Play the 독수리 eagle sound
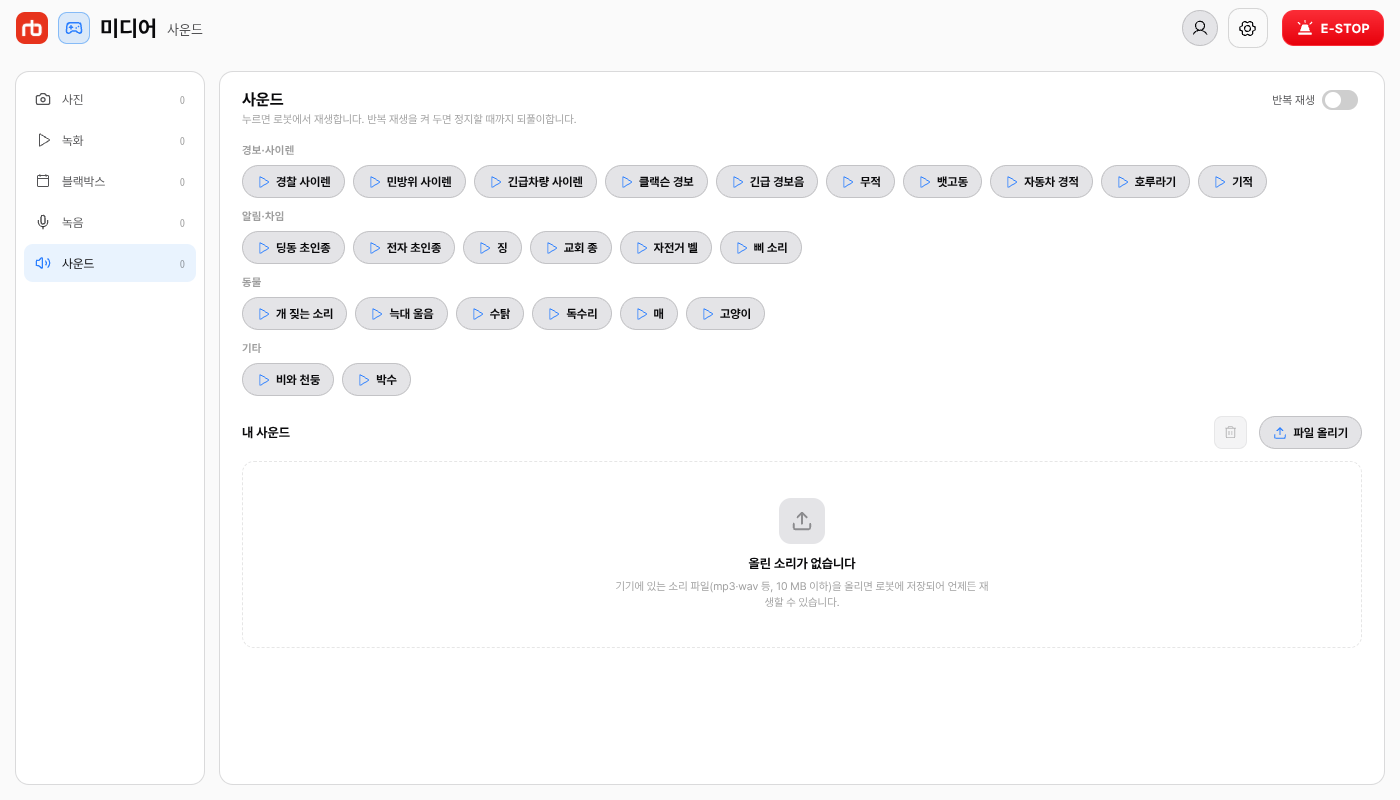 (x=572, y=314)
